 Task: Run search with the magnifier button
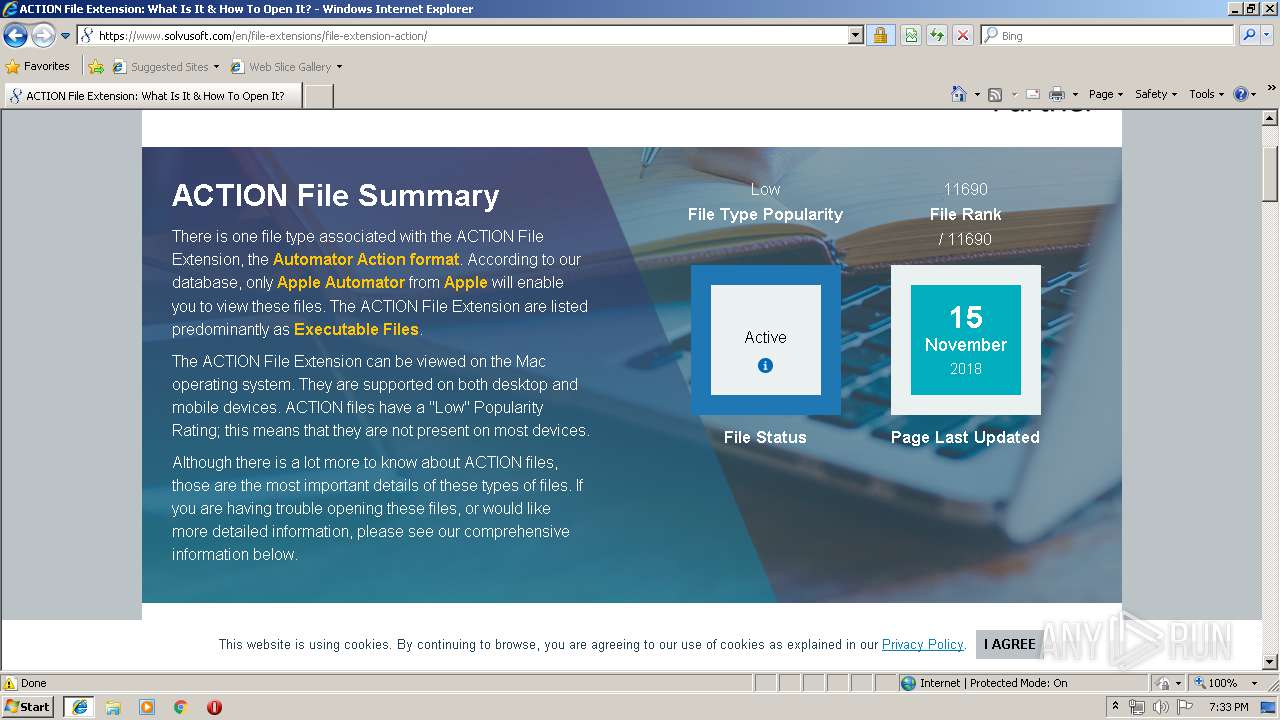coord(1249,35)
